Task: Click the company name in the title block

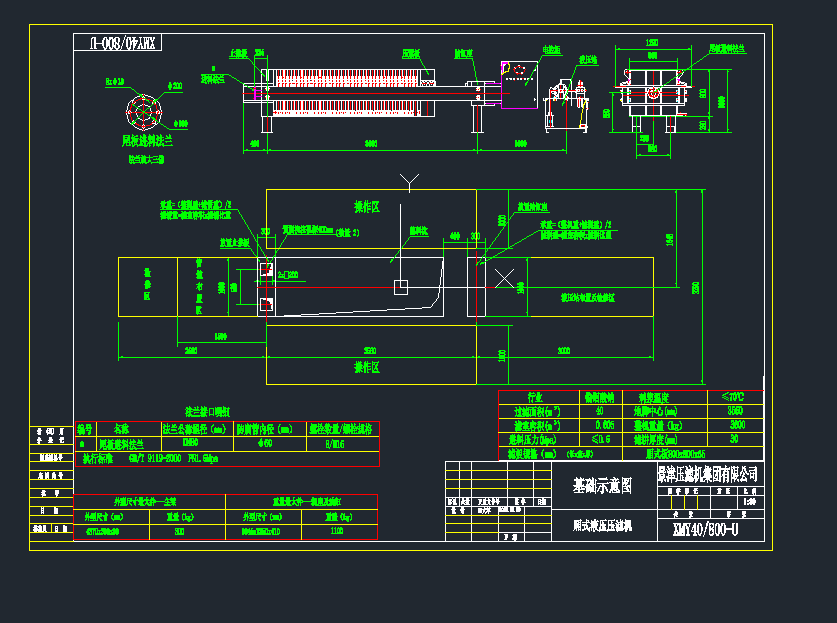Action: (707, 473)
